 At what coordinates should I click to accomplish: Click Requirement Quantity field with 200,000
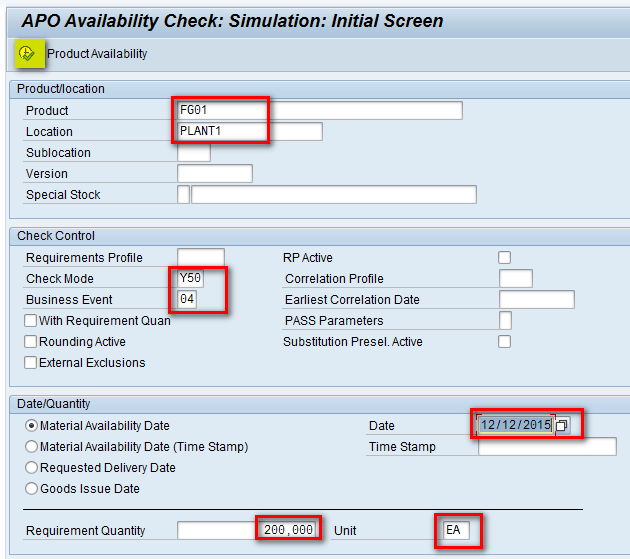tap(248, 530)
